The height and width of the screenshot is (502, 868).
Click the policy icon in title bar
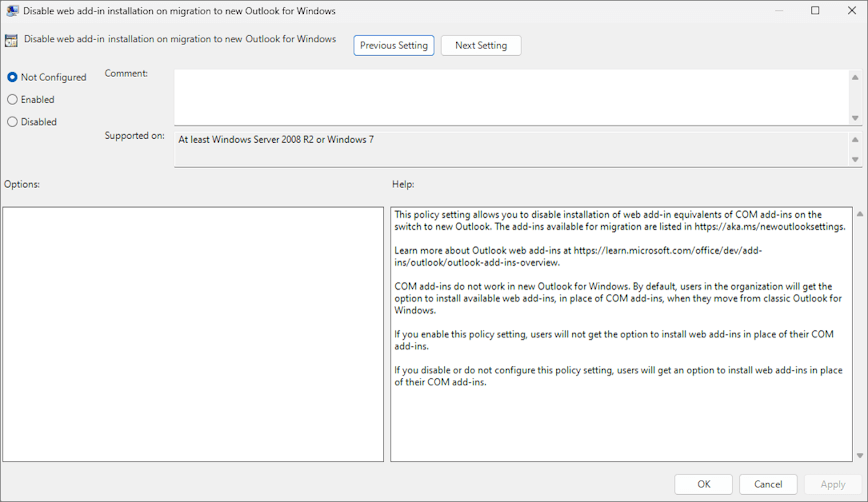12,11
